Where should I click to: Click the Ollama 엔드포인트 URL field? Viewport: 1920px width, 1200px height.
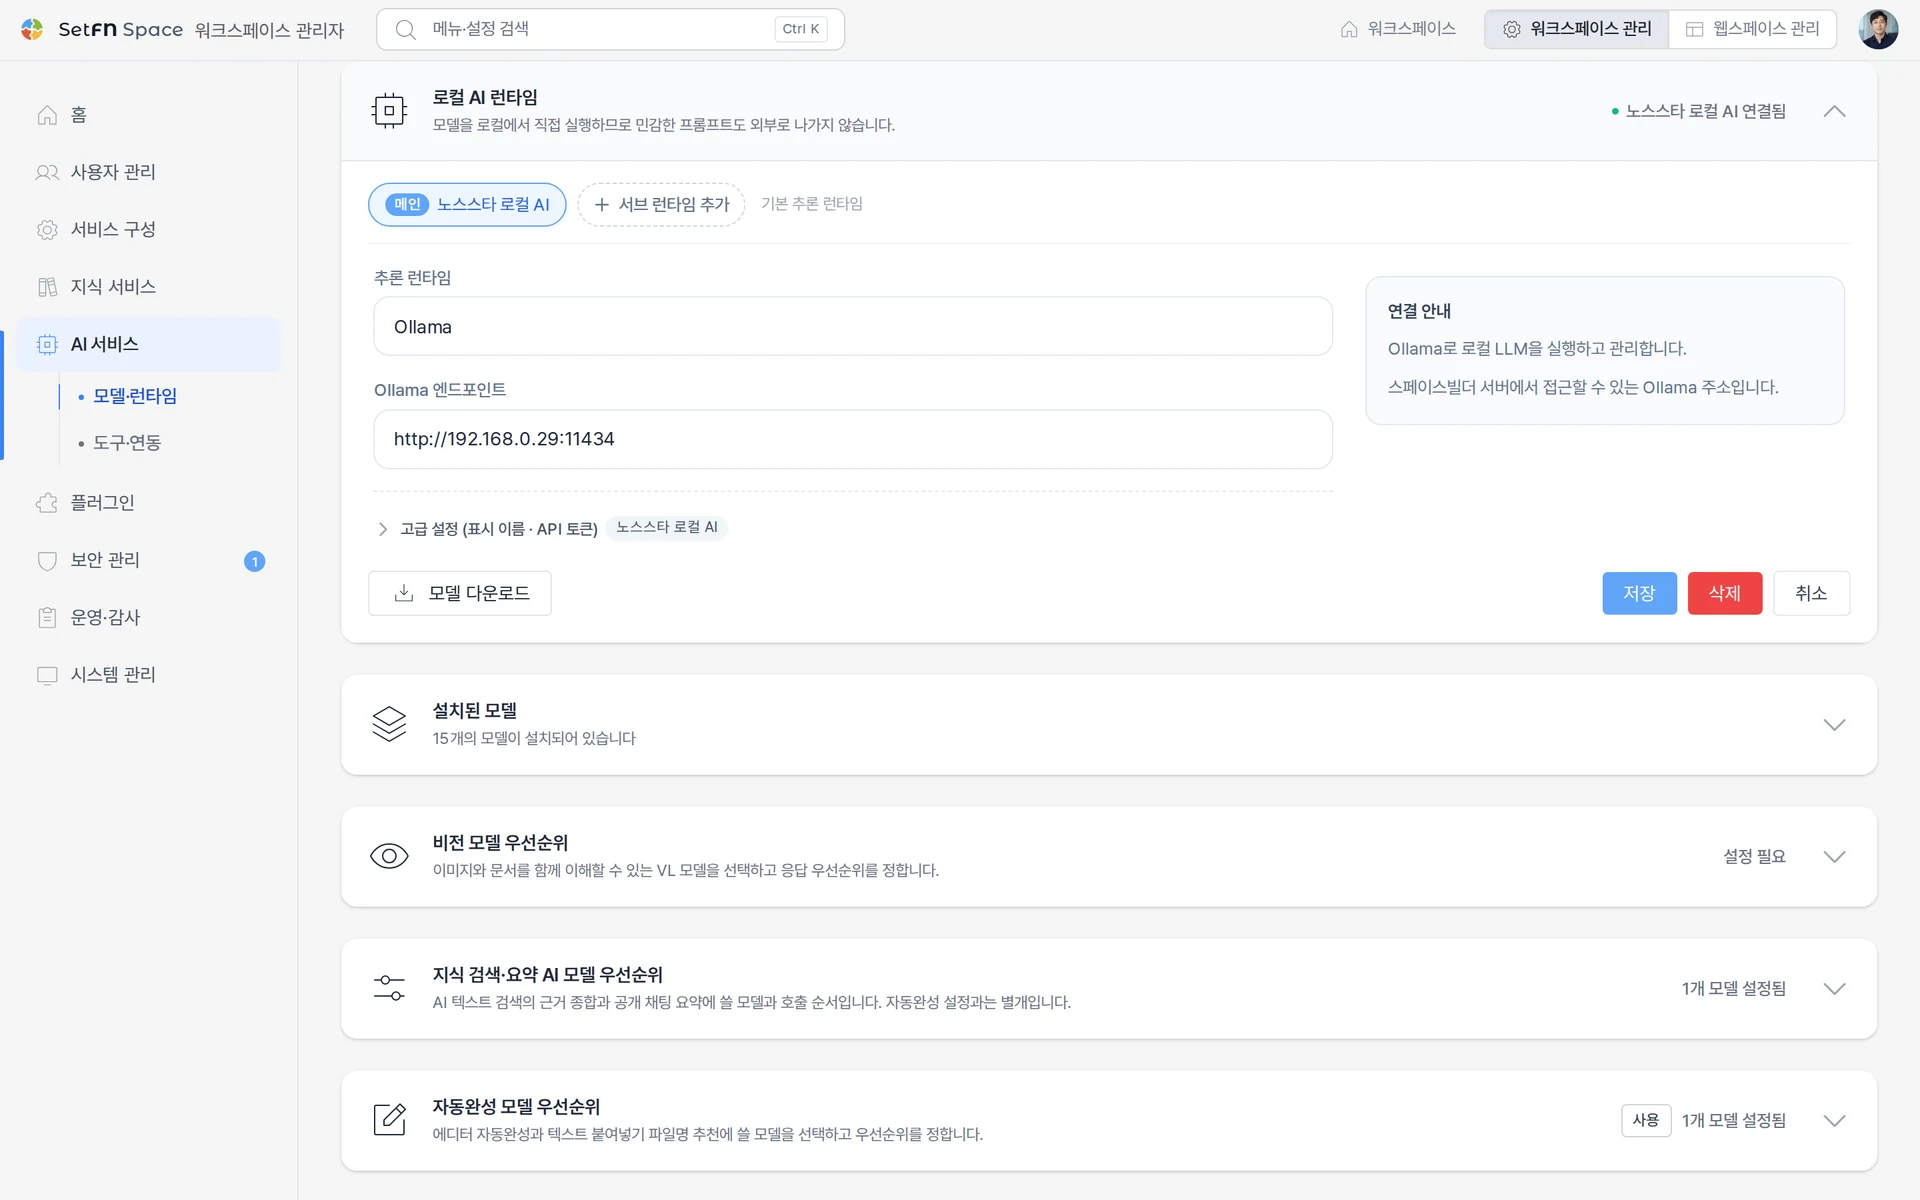pyautogui.click(x=852, y=439)
